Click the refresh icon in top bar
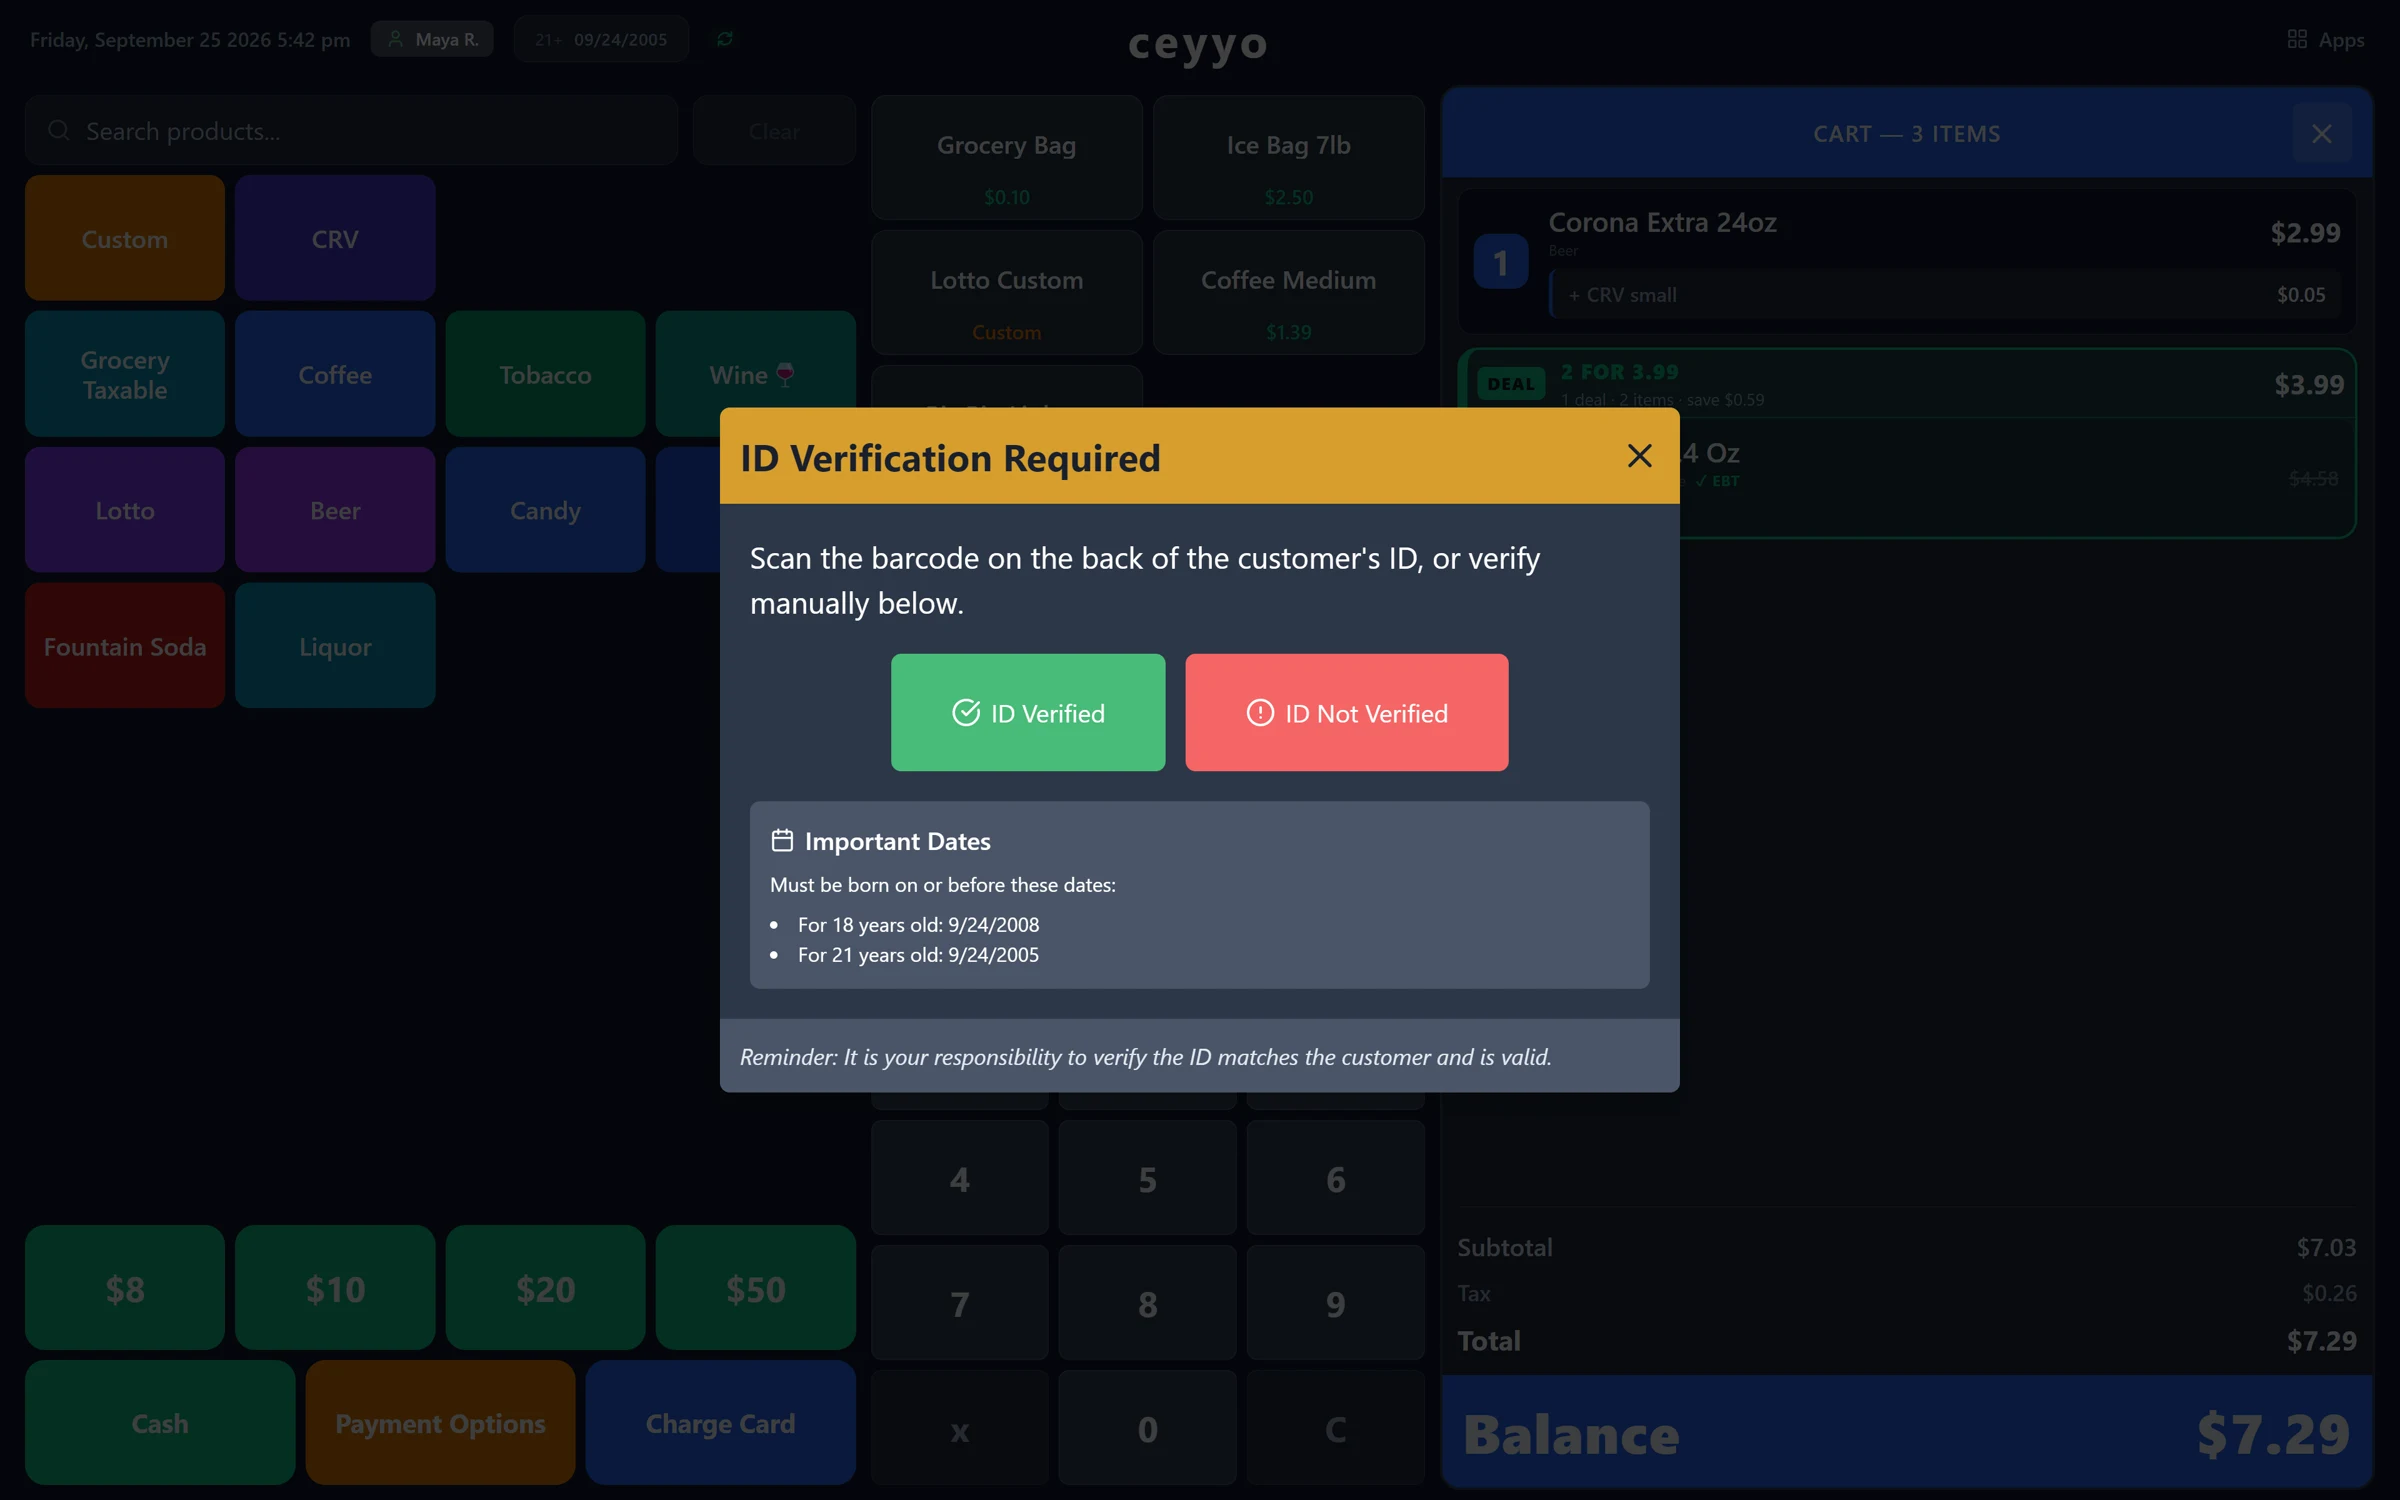The height and width of the screenshot is (1500, 2400). (x=725, y=39)
